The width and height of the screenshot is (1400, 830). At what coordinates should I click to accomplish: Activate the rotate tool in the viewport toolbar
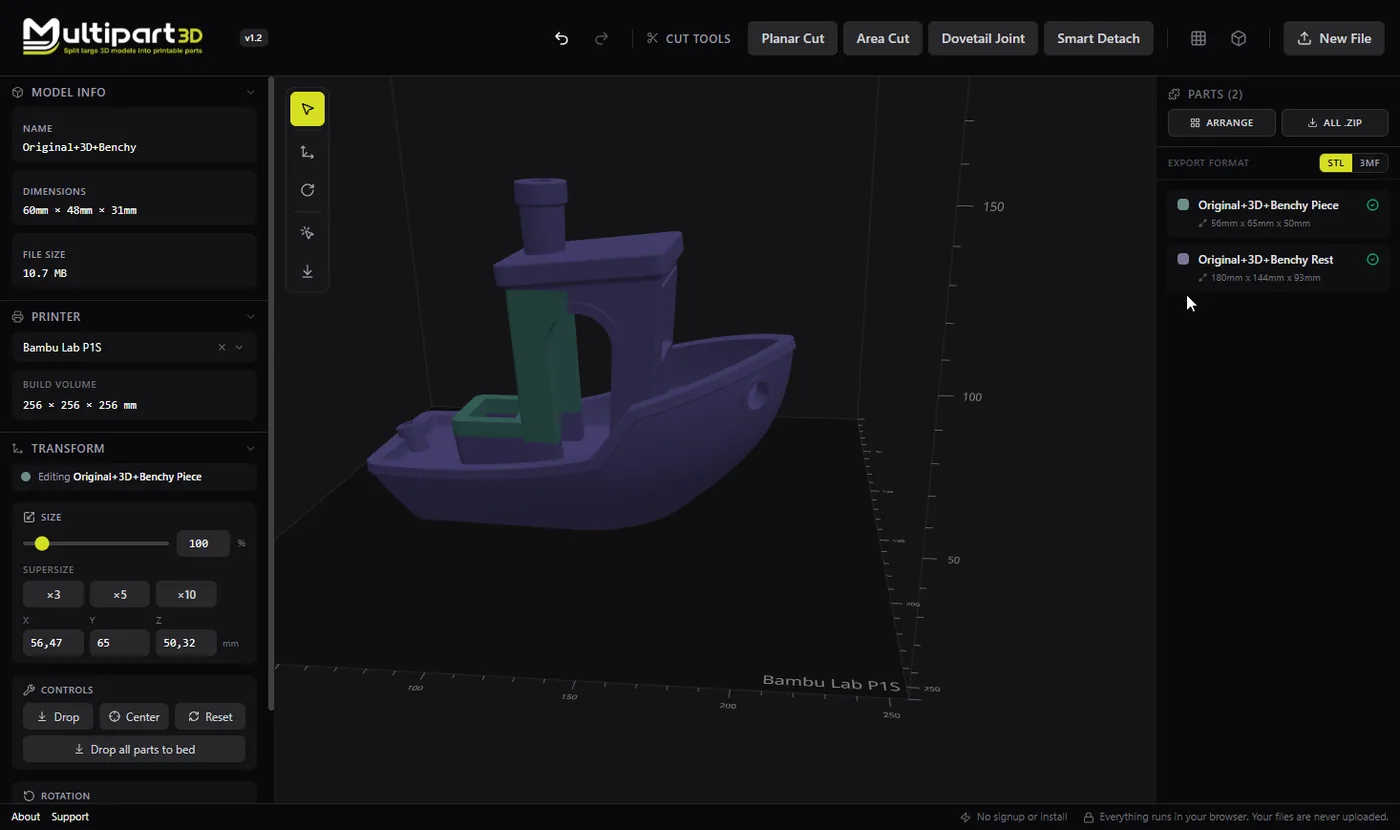[307, 190]
